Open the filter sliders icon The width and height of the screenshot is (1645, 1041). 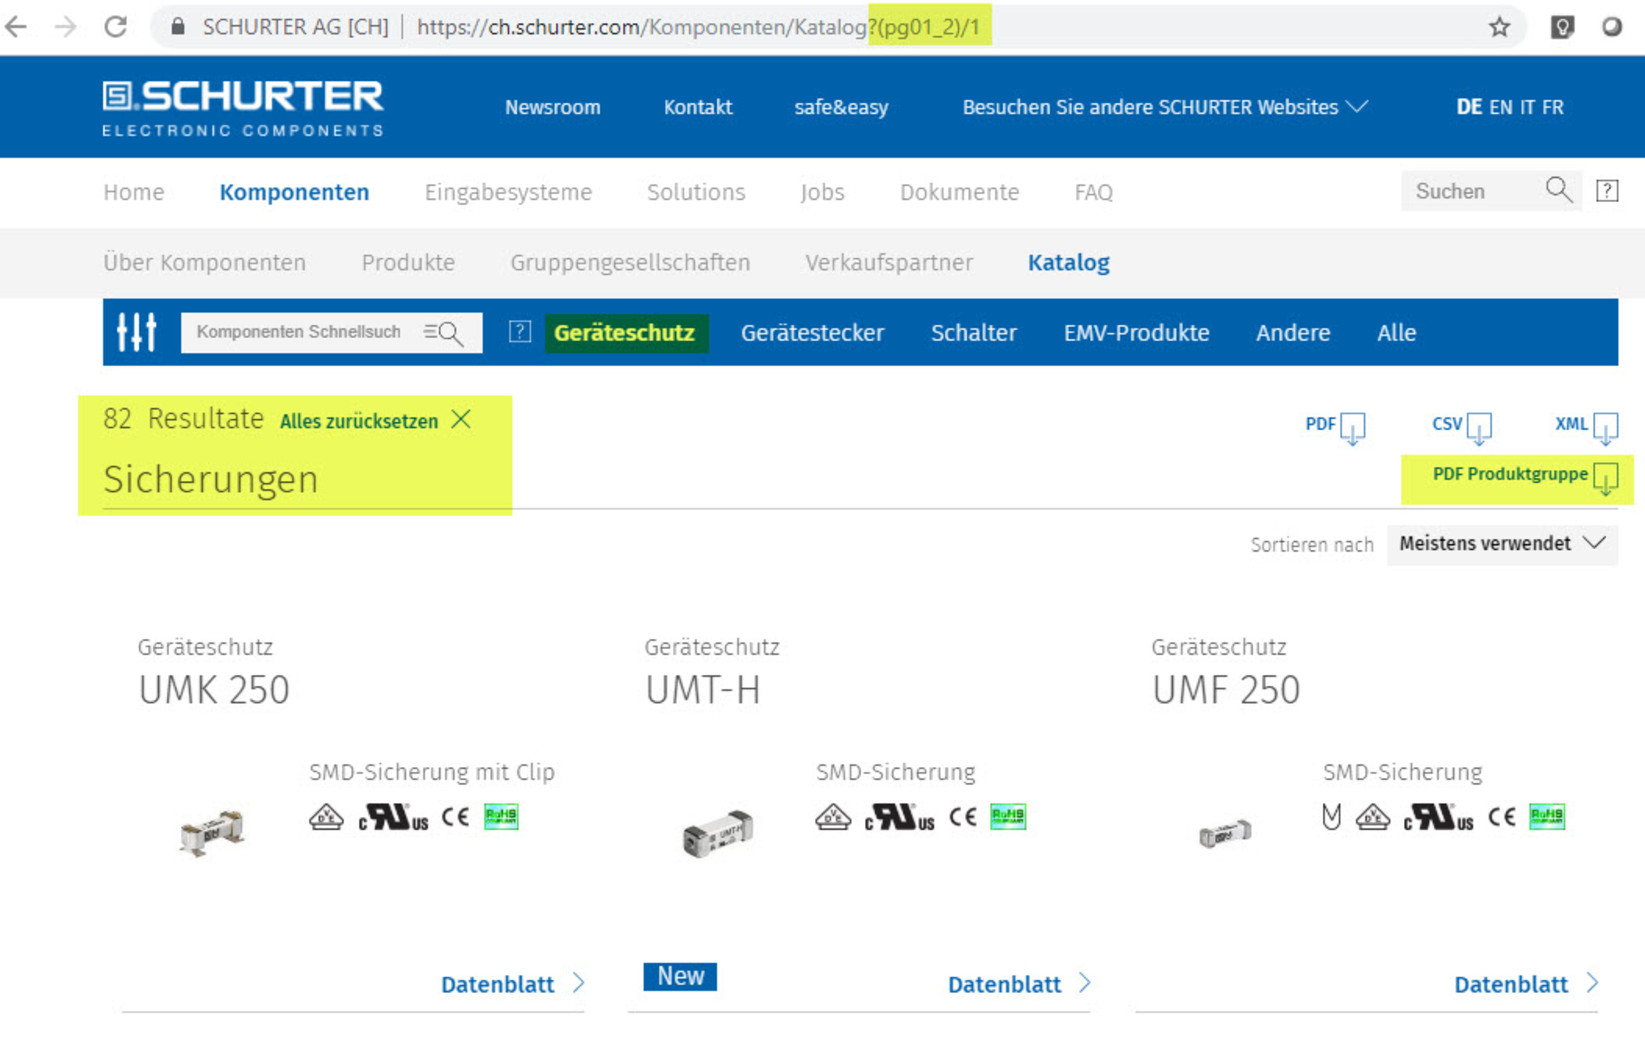pos(137,332)
